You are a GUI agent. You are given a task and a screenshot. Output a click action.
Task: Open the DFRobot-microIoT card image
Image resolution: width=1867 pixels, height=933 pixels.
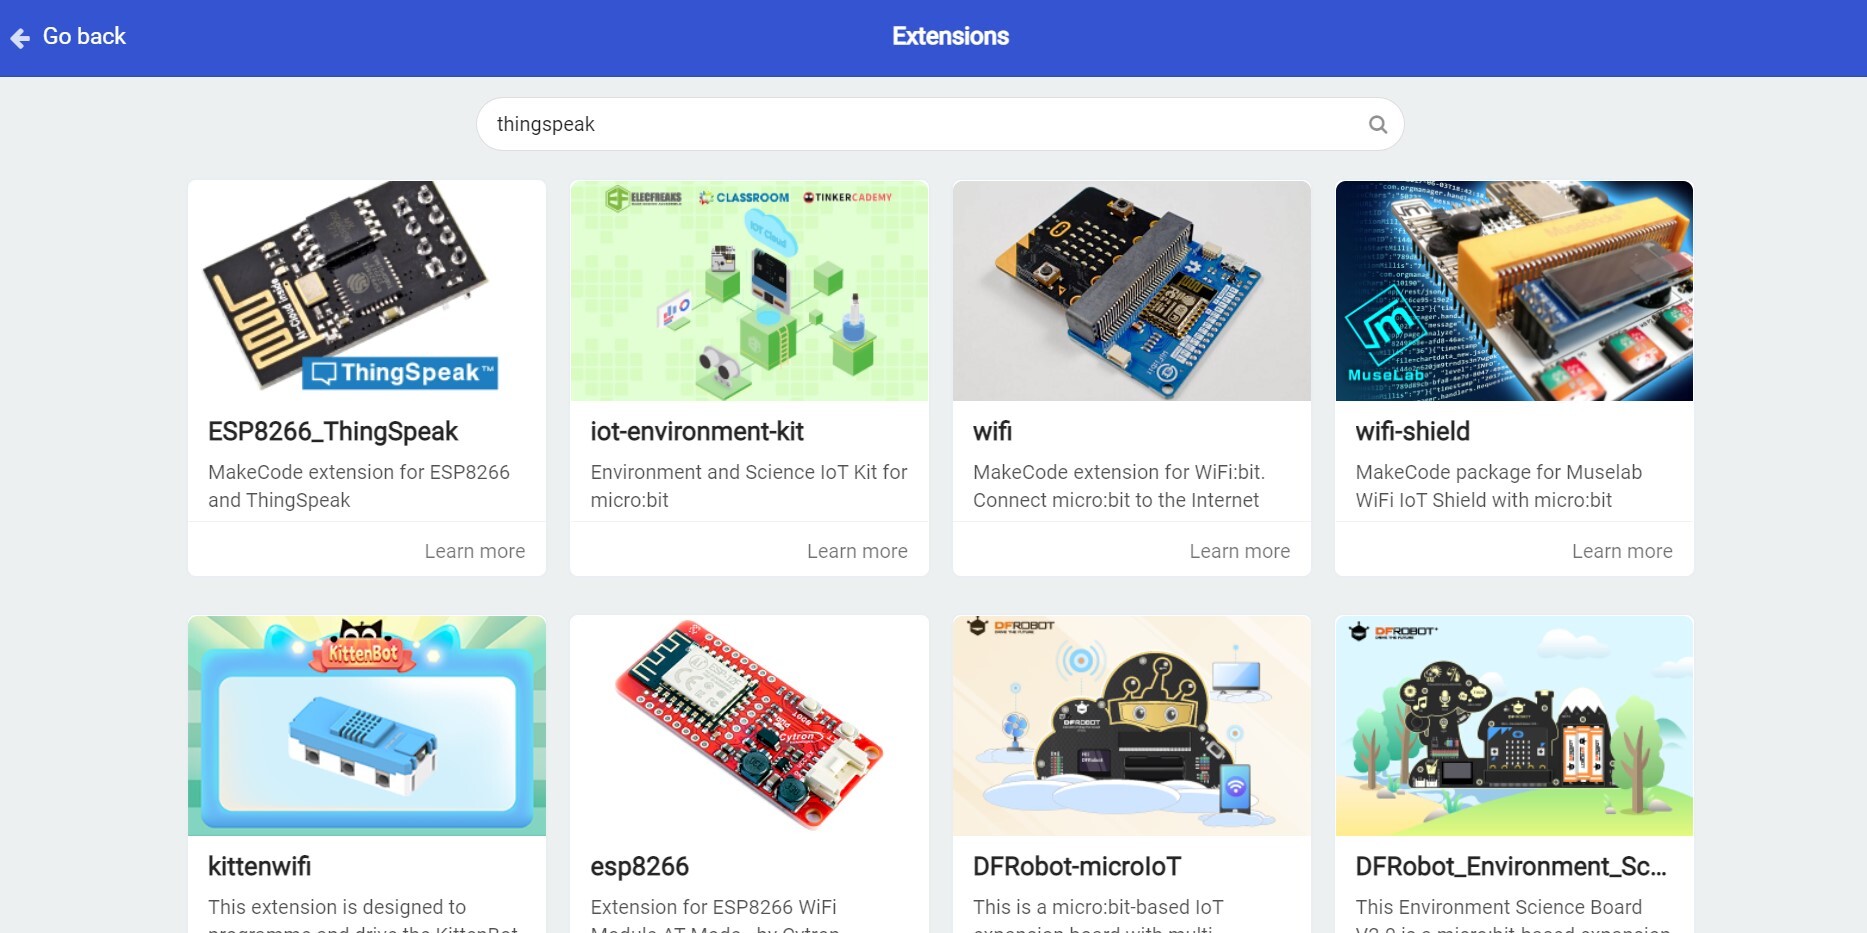point(1132,726)
